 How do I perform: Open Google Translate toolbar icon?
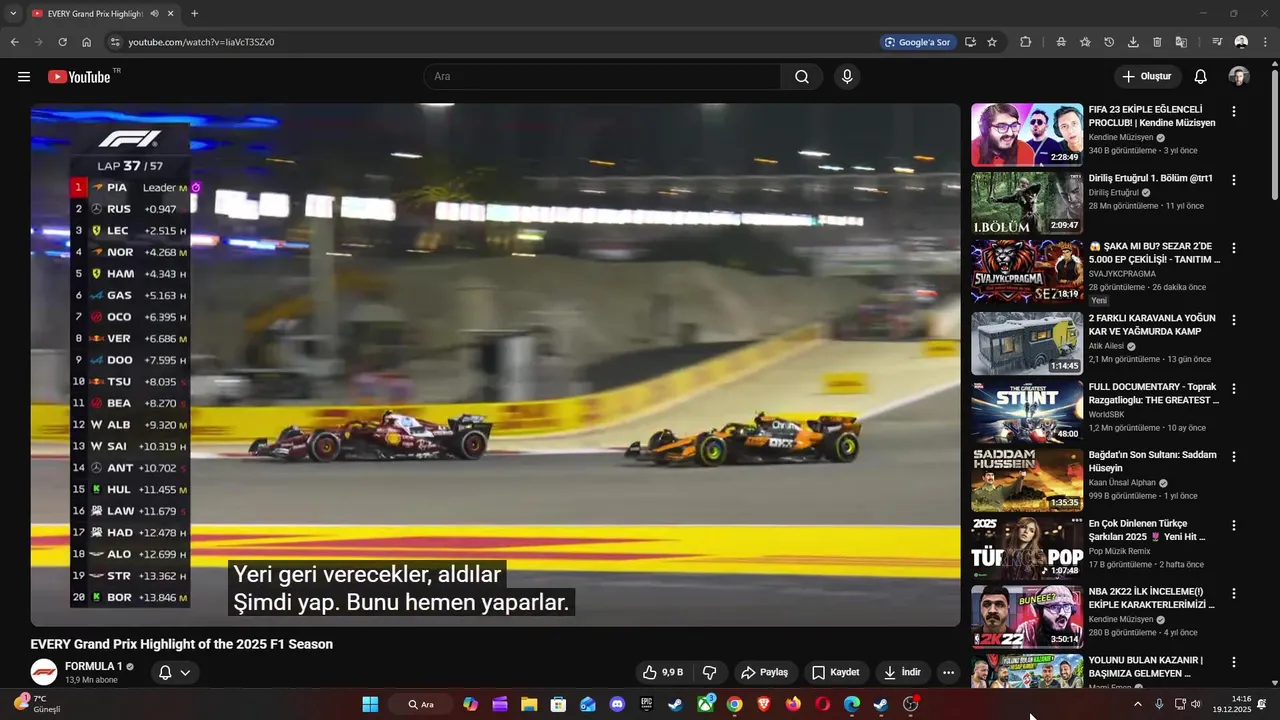click(1181, 42)
